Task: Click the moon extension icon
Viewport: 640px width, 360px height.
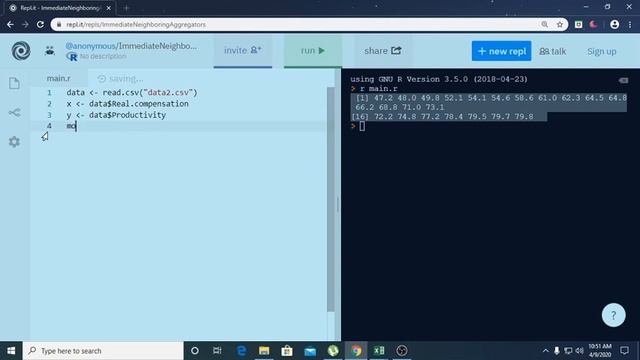Action: (x=593, y=24)
